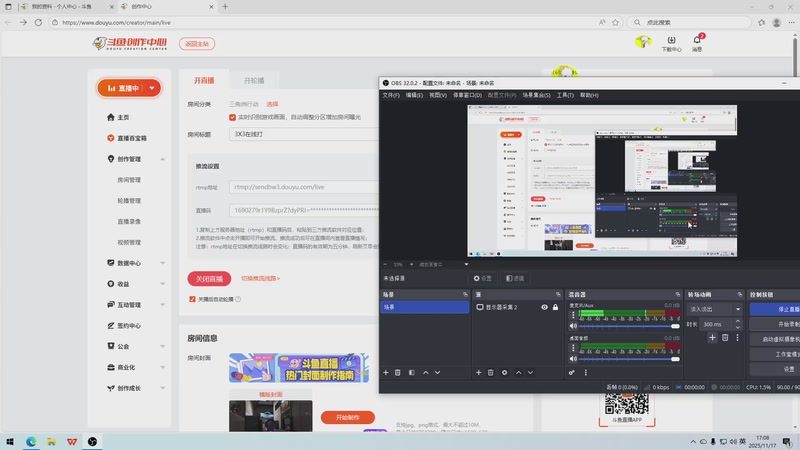Add a new scene in OBS scenes panel

tap(386, 372)
